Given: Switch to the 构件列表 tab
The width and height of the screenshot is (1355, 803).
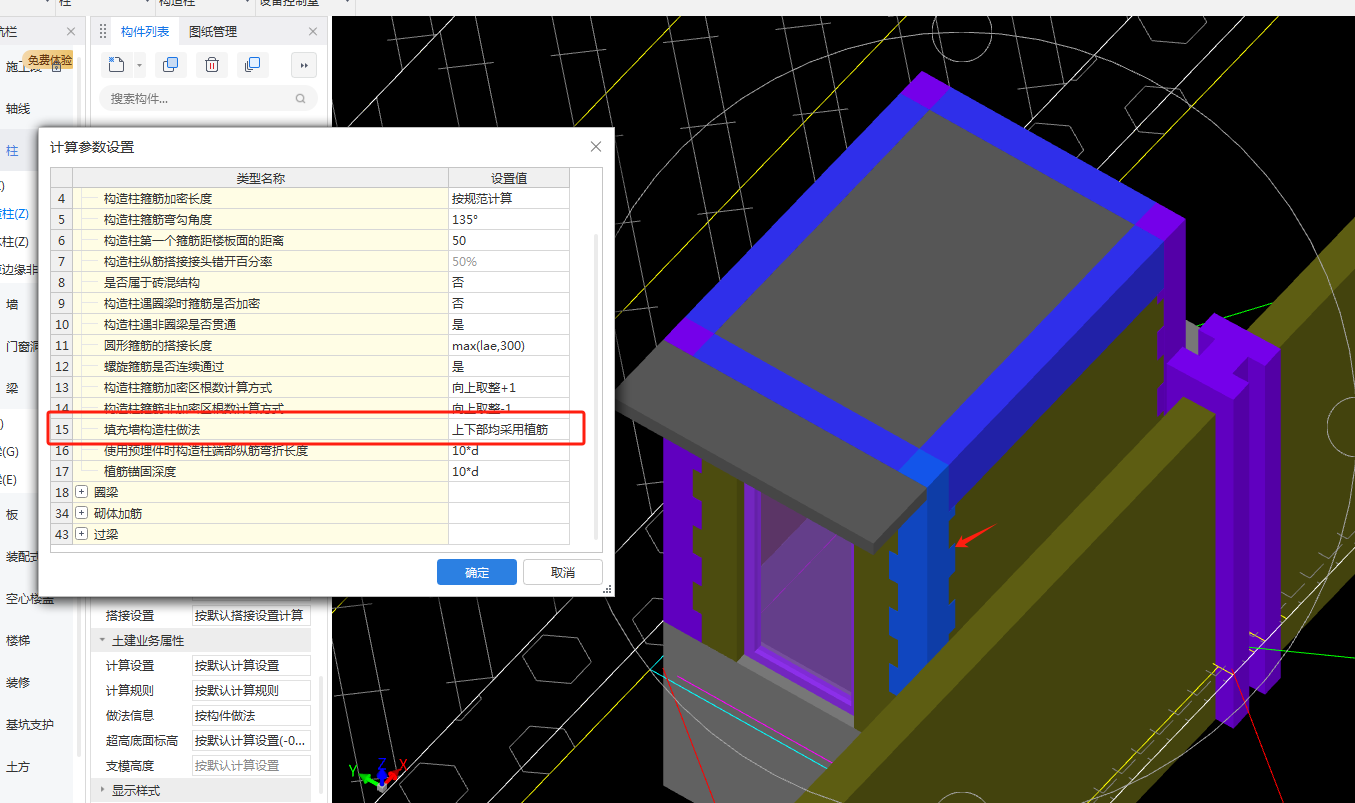Looking at the screenshot, I should click(x=145, y=32).
